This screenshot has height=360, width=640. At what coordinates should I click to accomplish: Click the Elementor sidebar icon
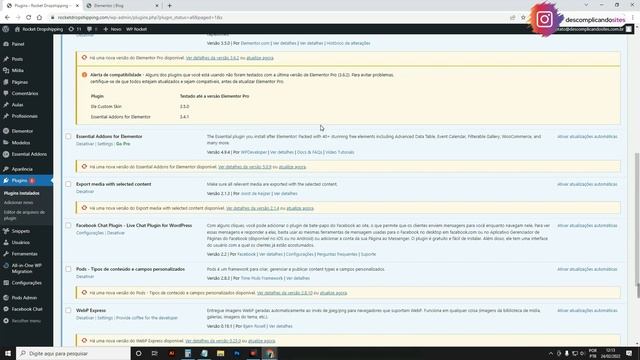[6, 131]
